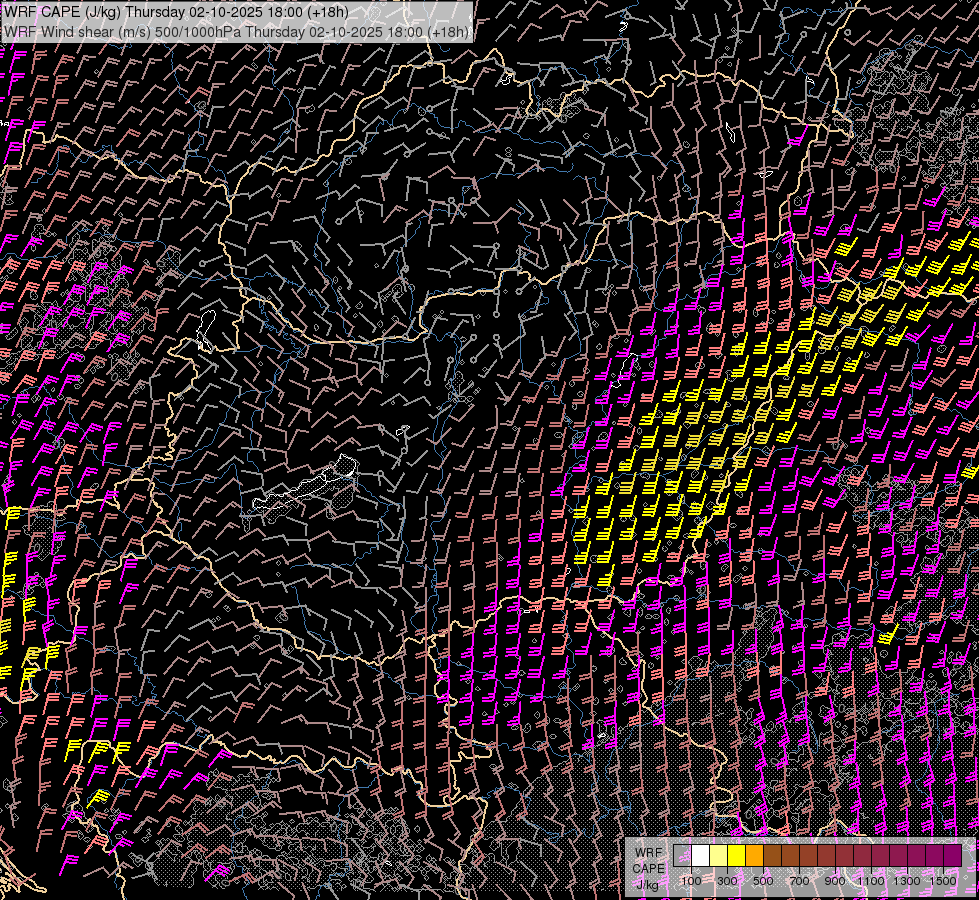The height and width of the screenshot is (900, 979).
Task: Click the 1300 tick label in legend
Action: point(907,881)
